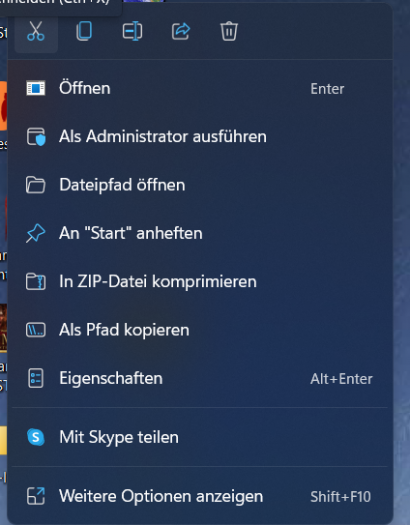Choose In ZIP-Datei komprimieren

(200, 281)
